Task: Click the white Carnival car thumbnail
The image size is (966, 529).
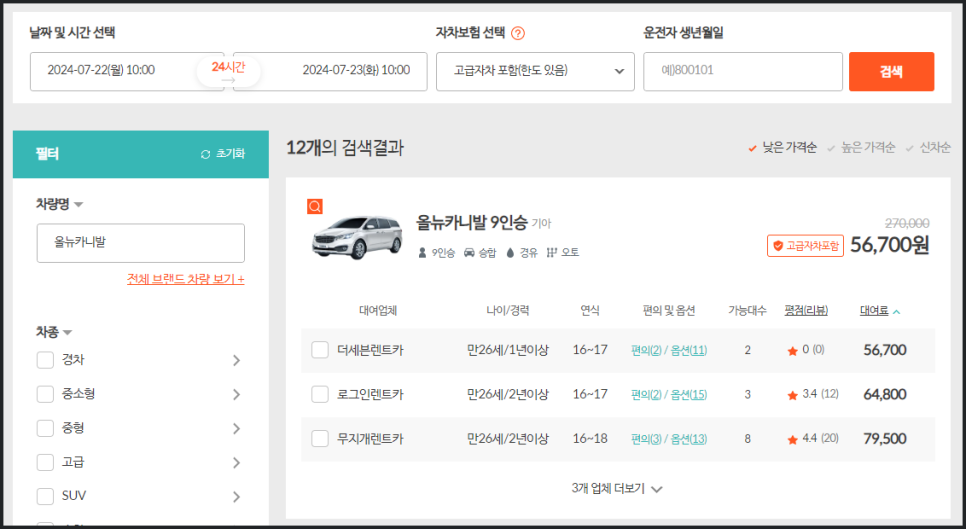Action: pyautogui.click(x=357, y=237)
